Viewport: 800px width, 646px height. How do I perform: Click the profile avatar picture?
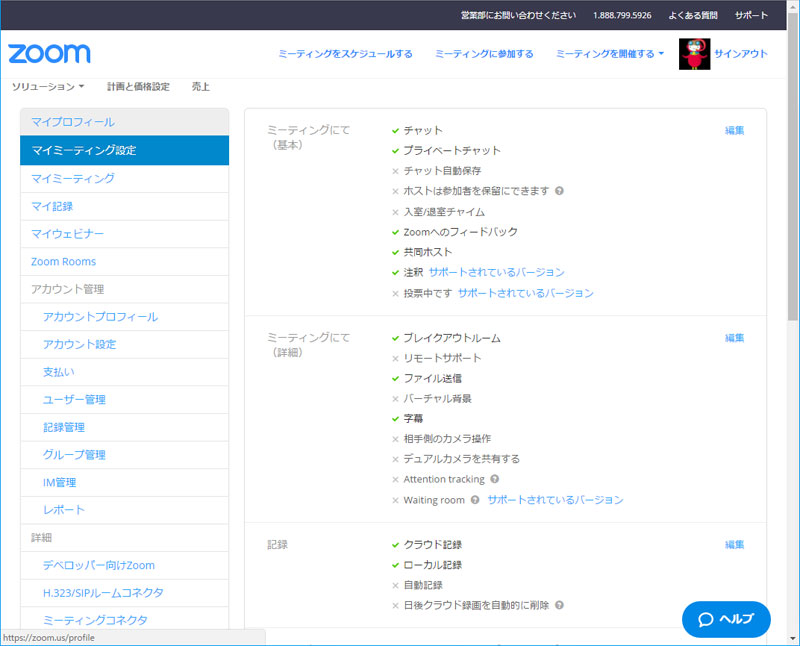694,54
